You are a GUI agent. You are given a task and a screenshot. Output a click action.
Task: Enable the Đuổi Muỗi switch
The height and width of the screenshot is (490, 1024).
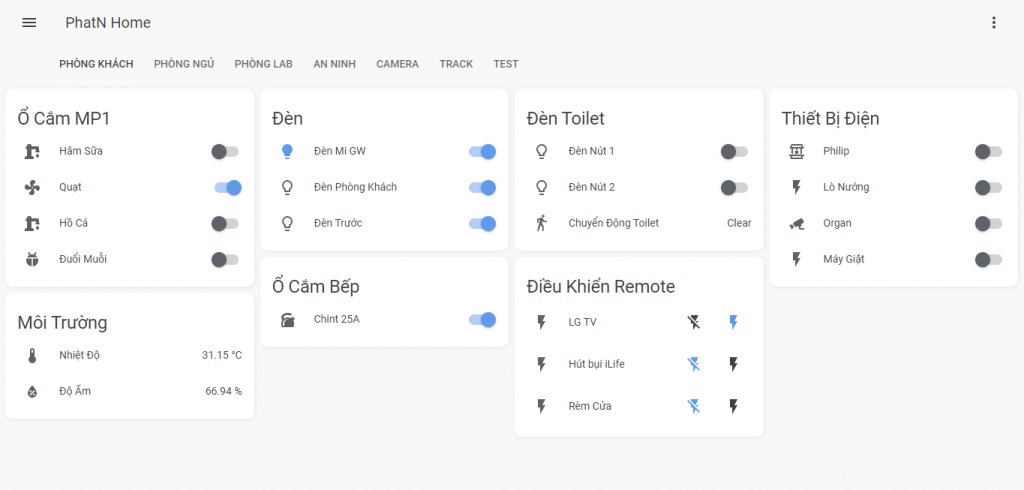pos(225,259)
